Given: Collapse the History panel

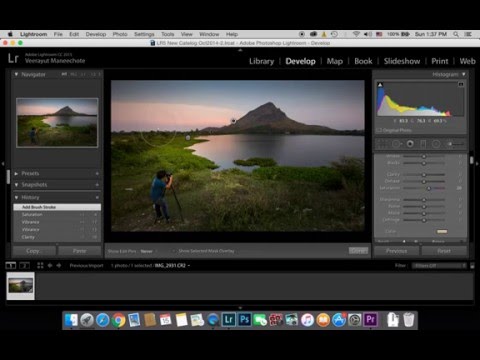Looking at the screenshot, I should [16, 197].
